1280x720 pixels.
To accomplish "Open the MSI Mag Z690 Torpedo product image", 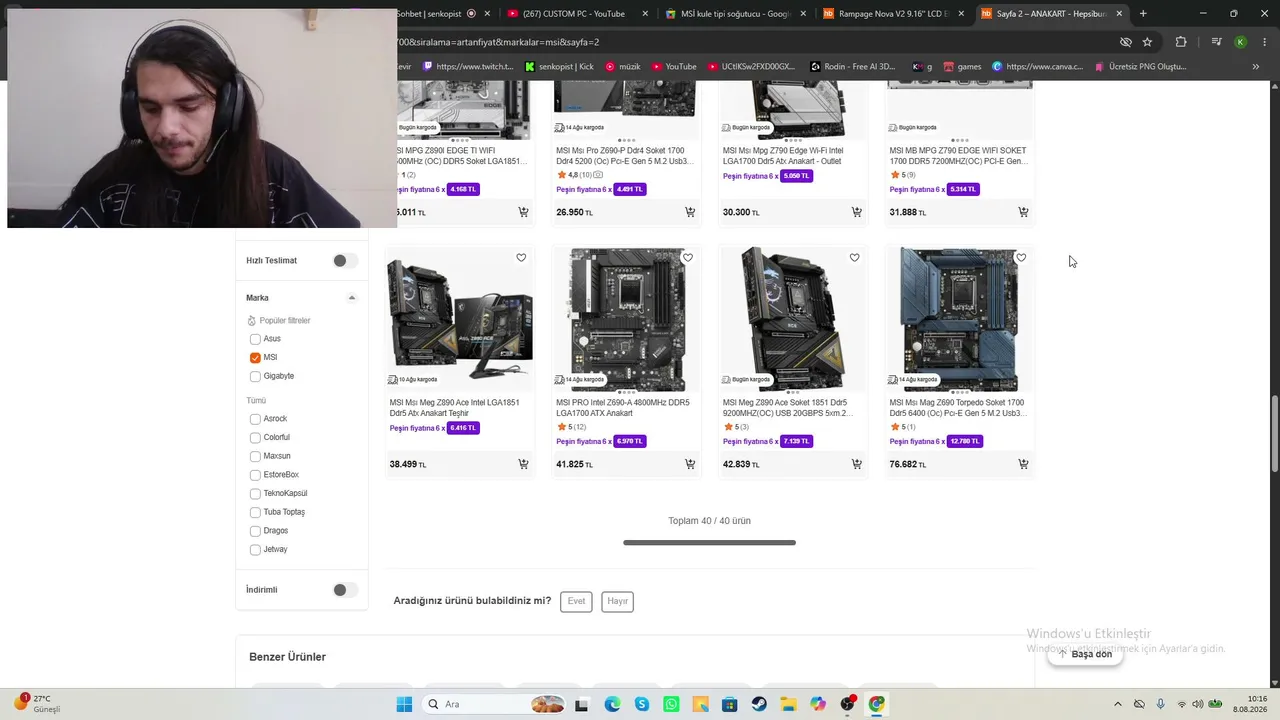I will [x=959, y=319].
